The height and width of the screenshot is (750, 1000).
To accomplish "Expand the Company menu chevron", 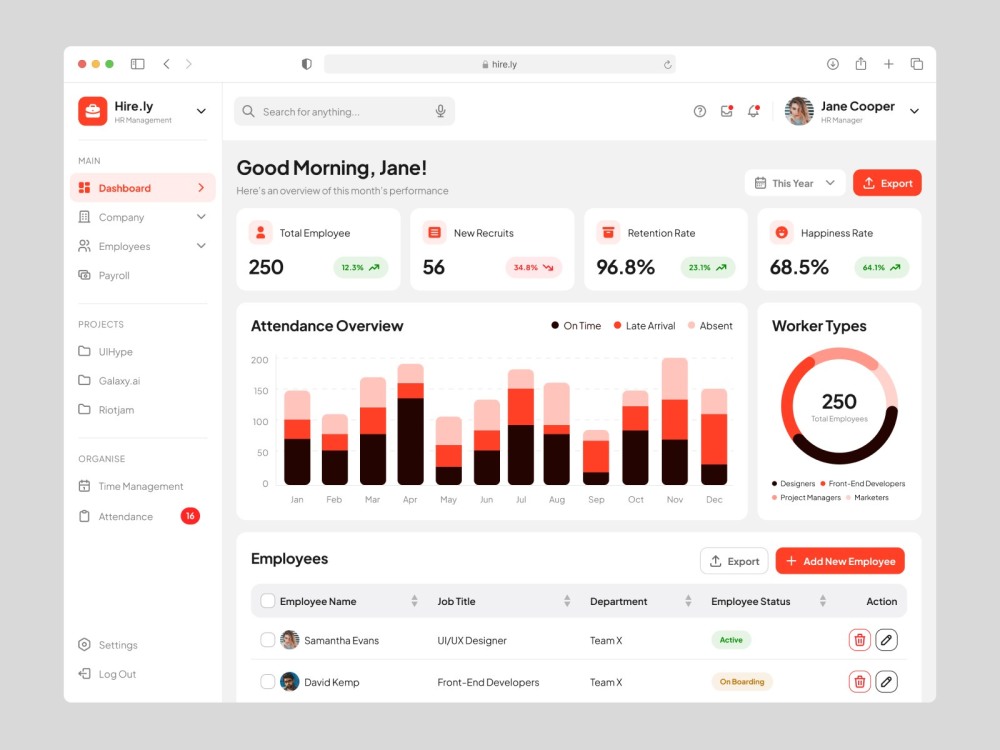I will [x=202, y=217].
